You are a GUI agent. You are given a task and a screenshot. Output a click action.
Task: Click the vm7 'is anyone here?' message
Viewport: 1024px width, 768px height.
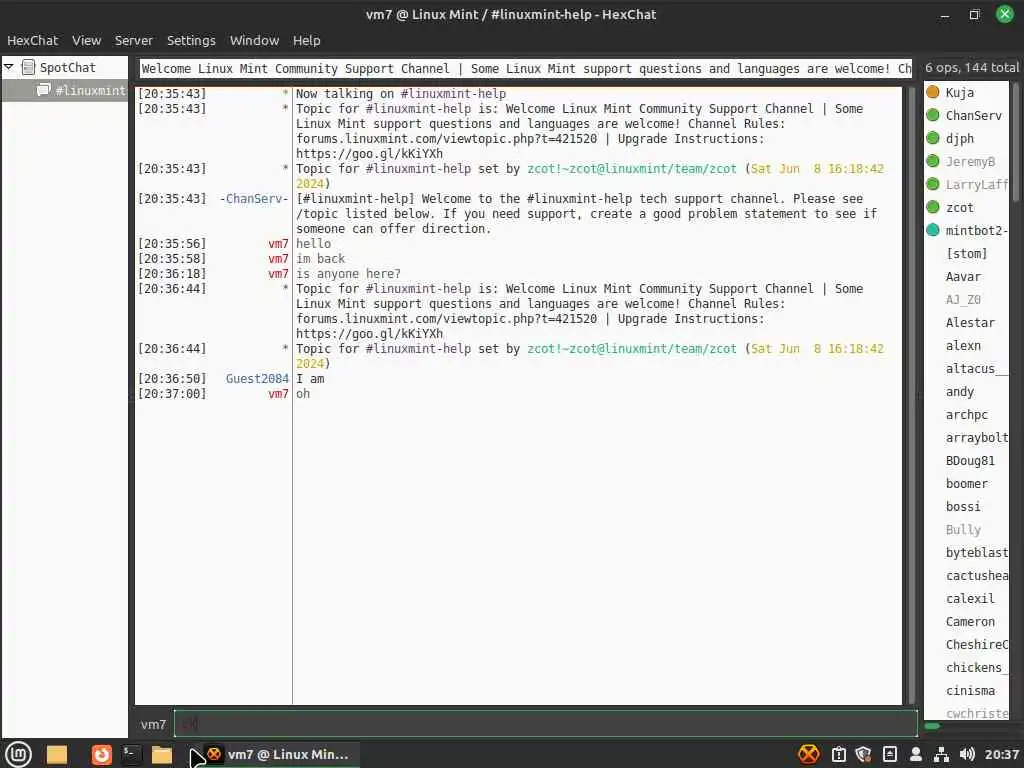coord(348,274)
